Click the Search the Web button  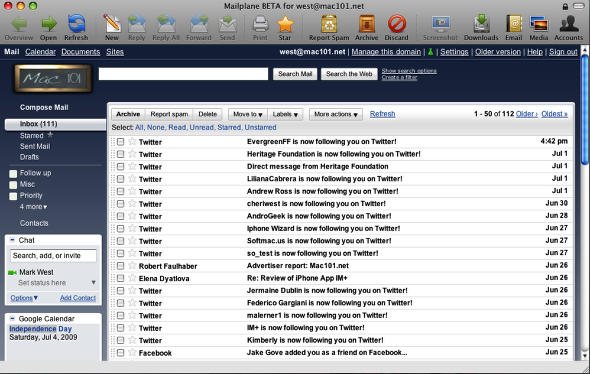(349, 74)
